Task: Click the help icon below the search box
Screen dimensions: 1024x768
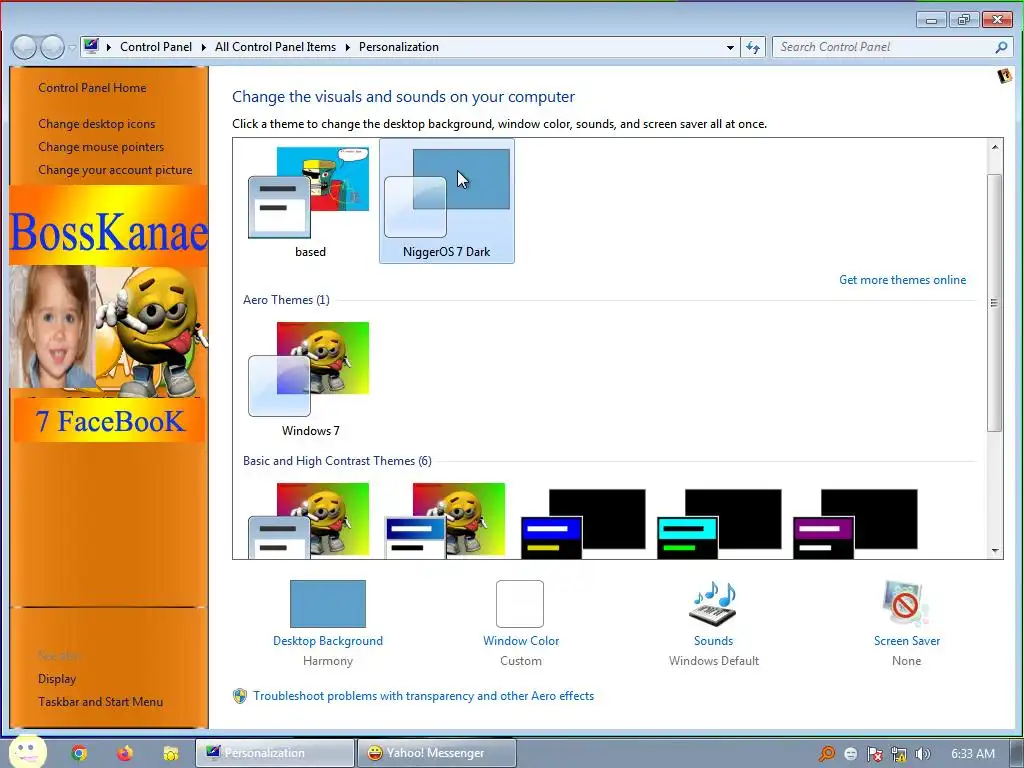Action: click(x=1004, y=76)
